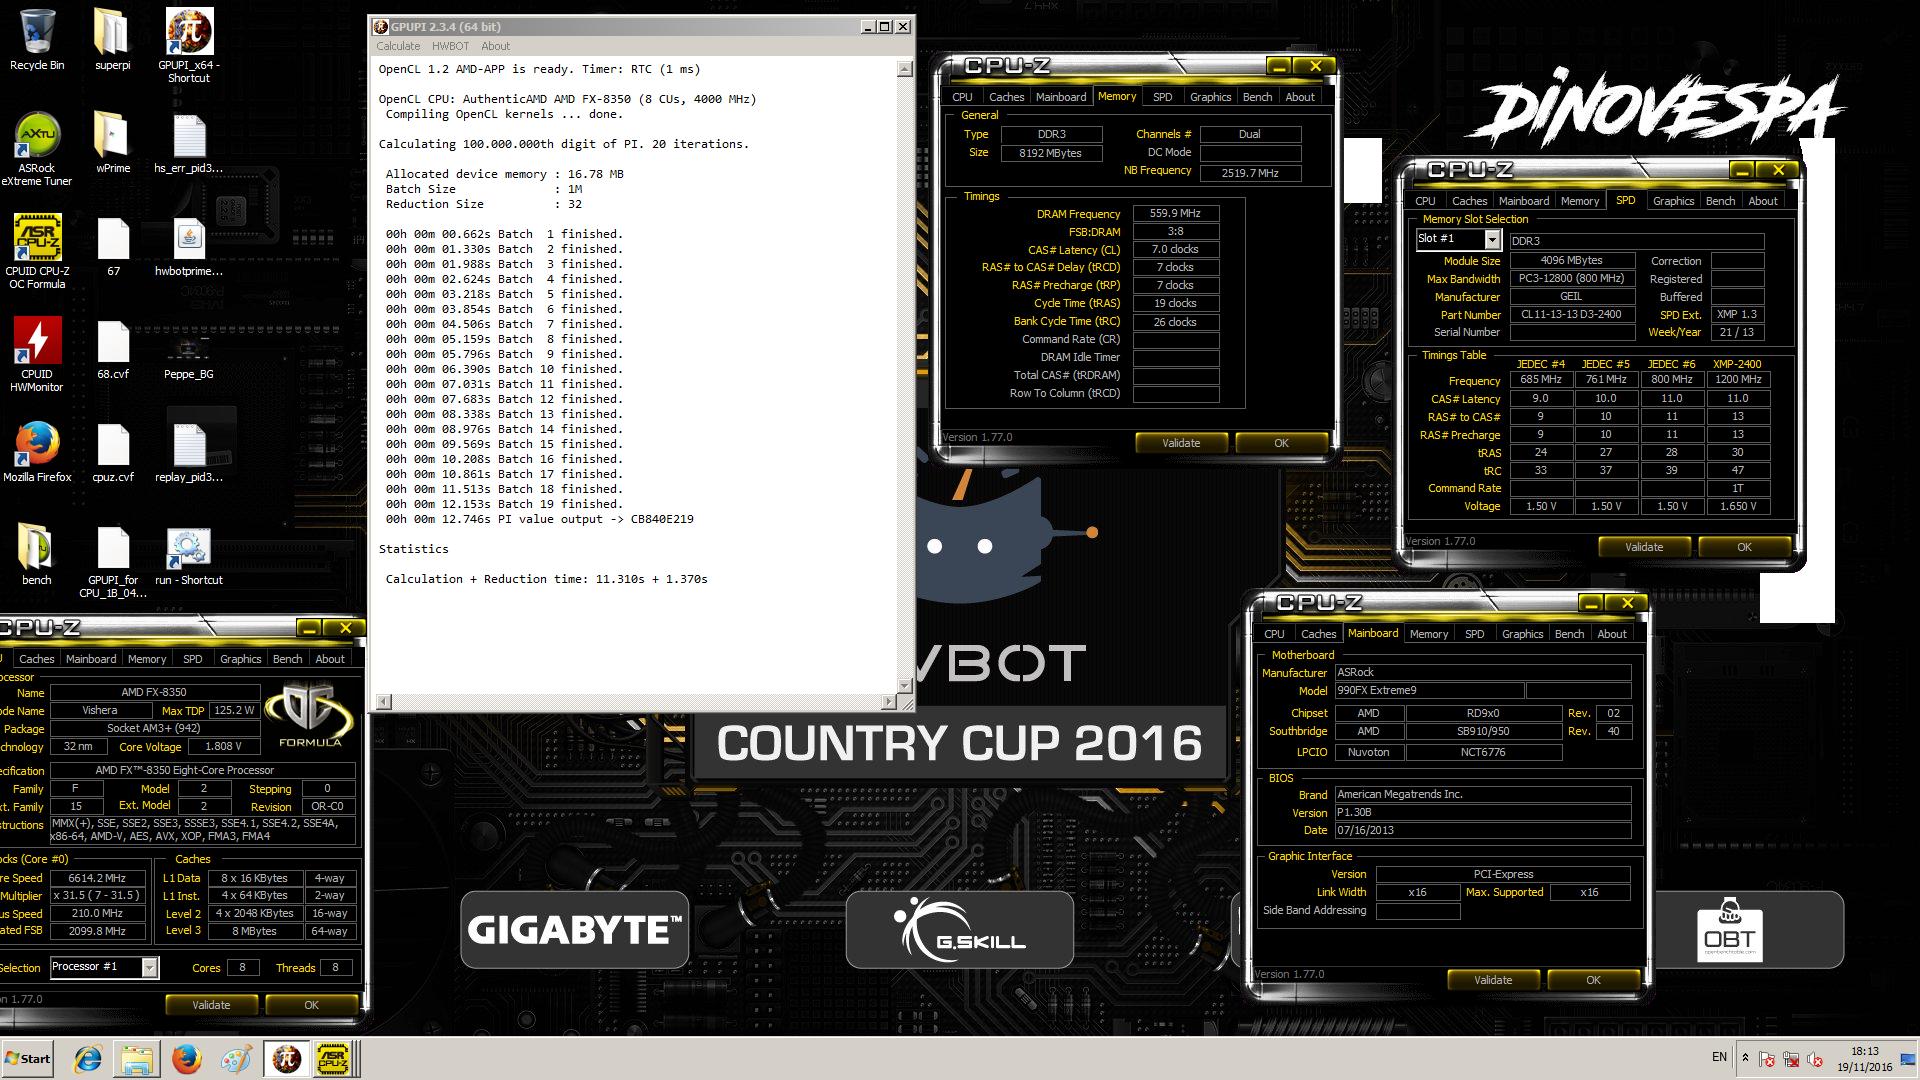Click the Core Speed 6614.2 MHz field
The image size is (1920, 1080).
[97, 878]
